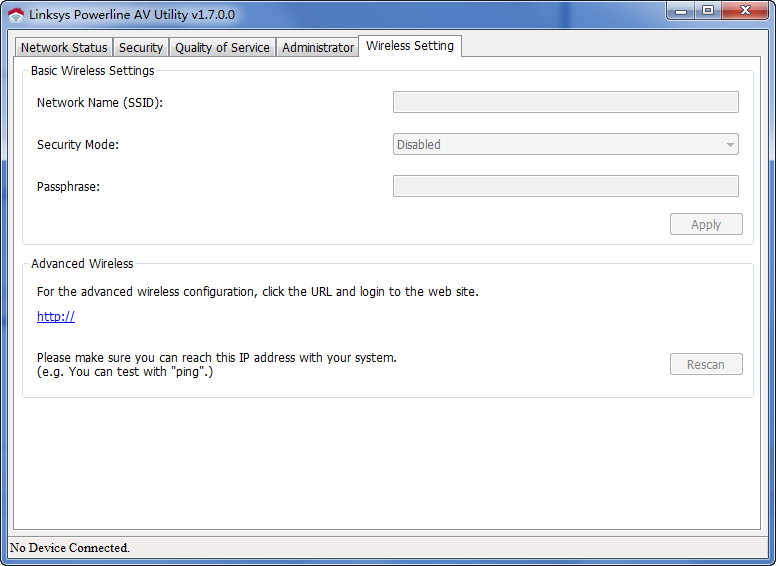Click the 'Network Name (SSID):' label
Image resolution: width=776 pixels, height=566 pixels.
click(100, 102)
